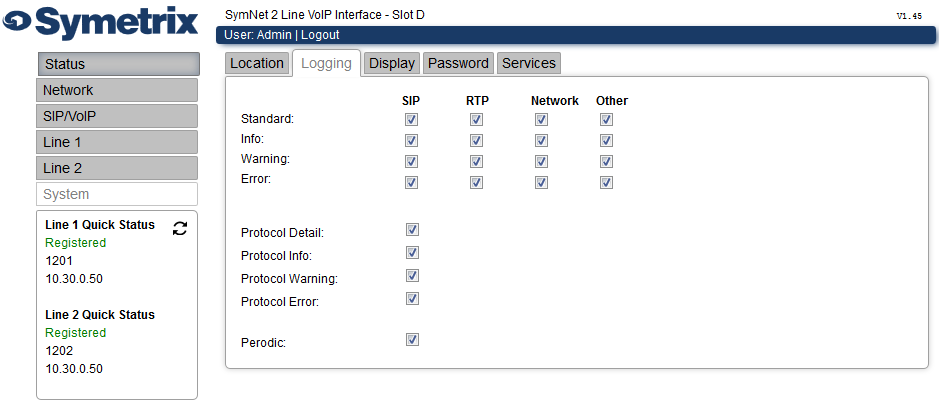Click Line 2 Registered status text
This screenshot has height=406, width=939.
(75, 333)
